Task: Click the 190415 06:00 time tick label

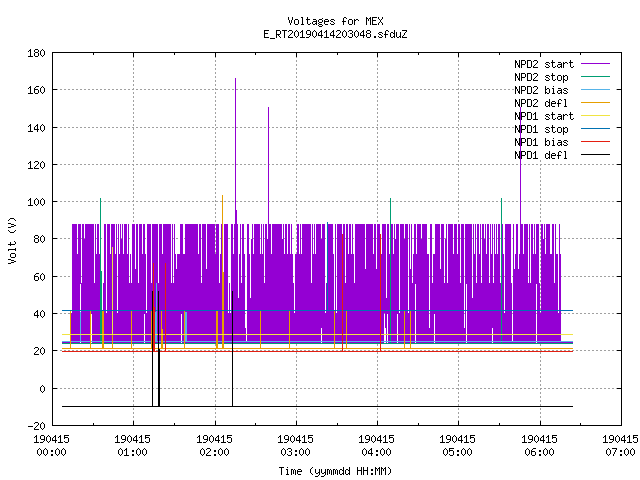Action: coord(539,446)
